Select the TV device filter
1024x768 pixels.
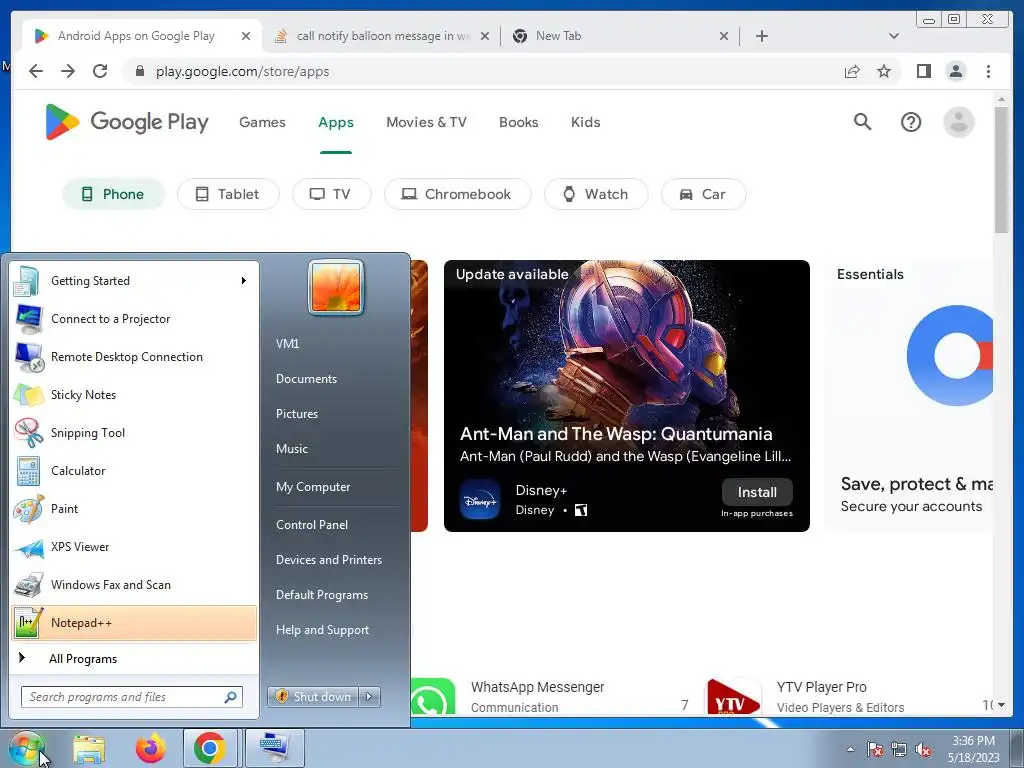[332, 194]
